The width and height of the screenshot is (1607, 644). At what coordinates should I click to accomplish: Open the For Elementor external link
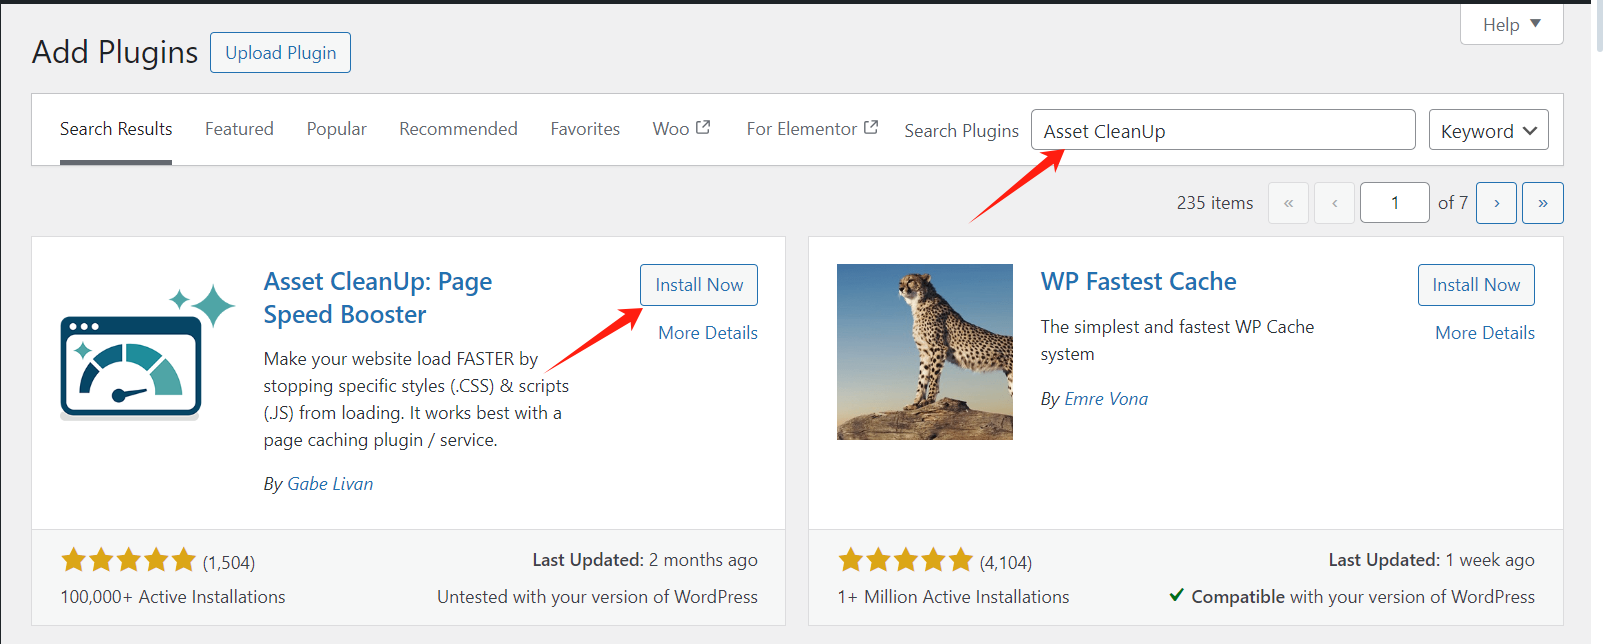812,129
